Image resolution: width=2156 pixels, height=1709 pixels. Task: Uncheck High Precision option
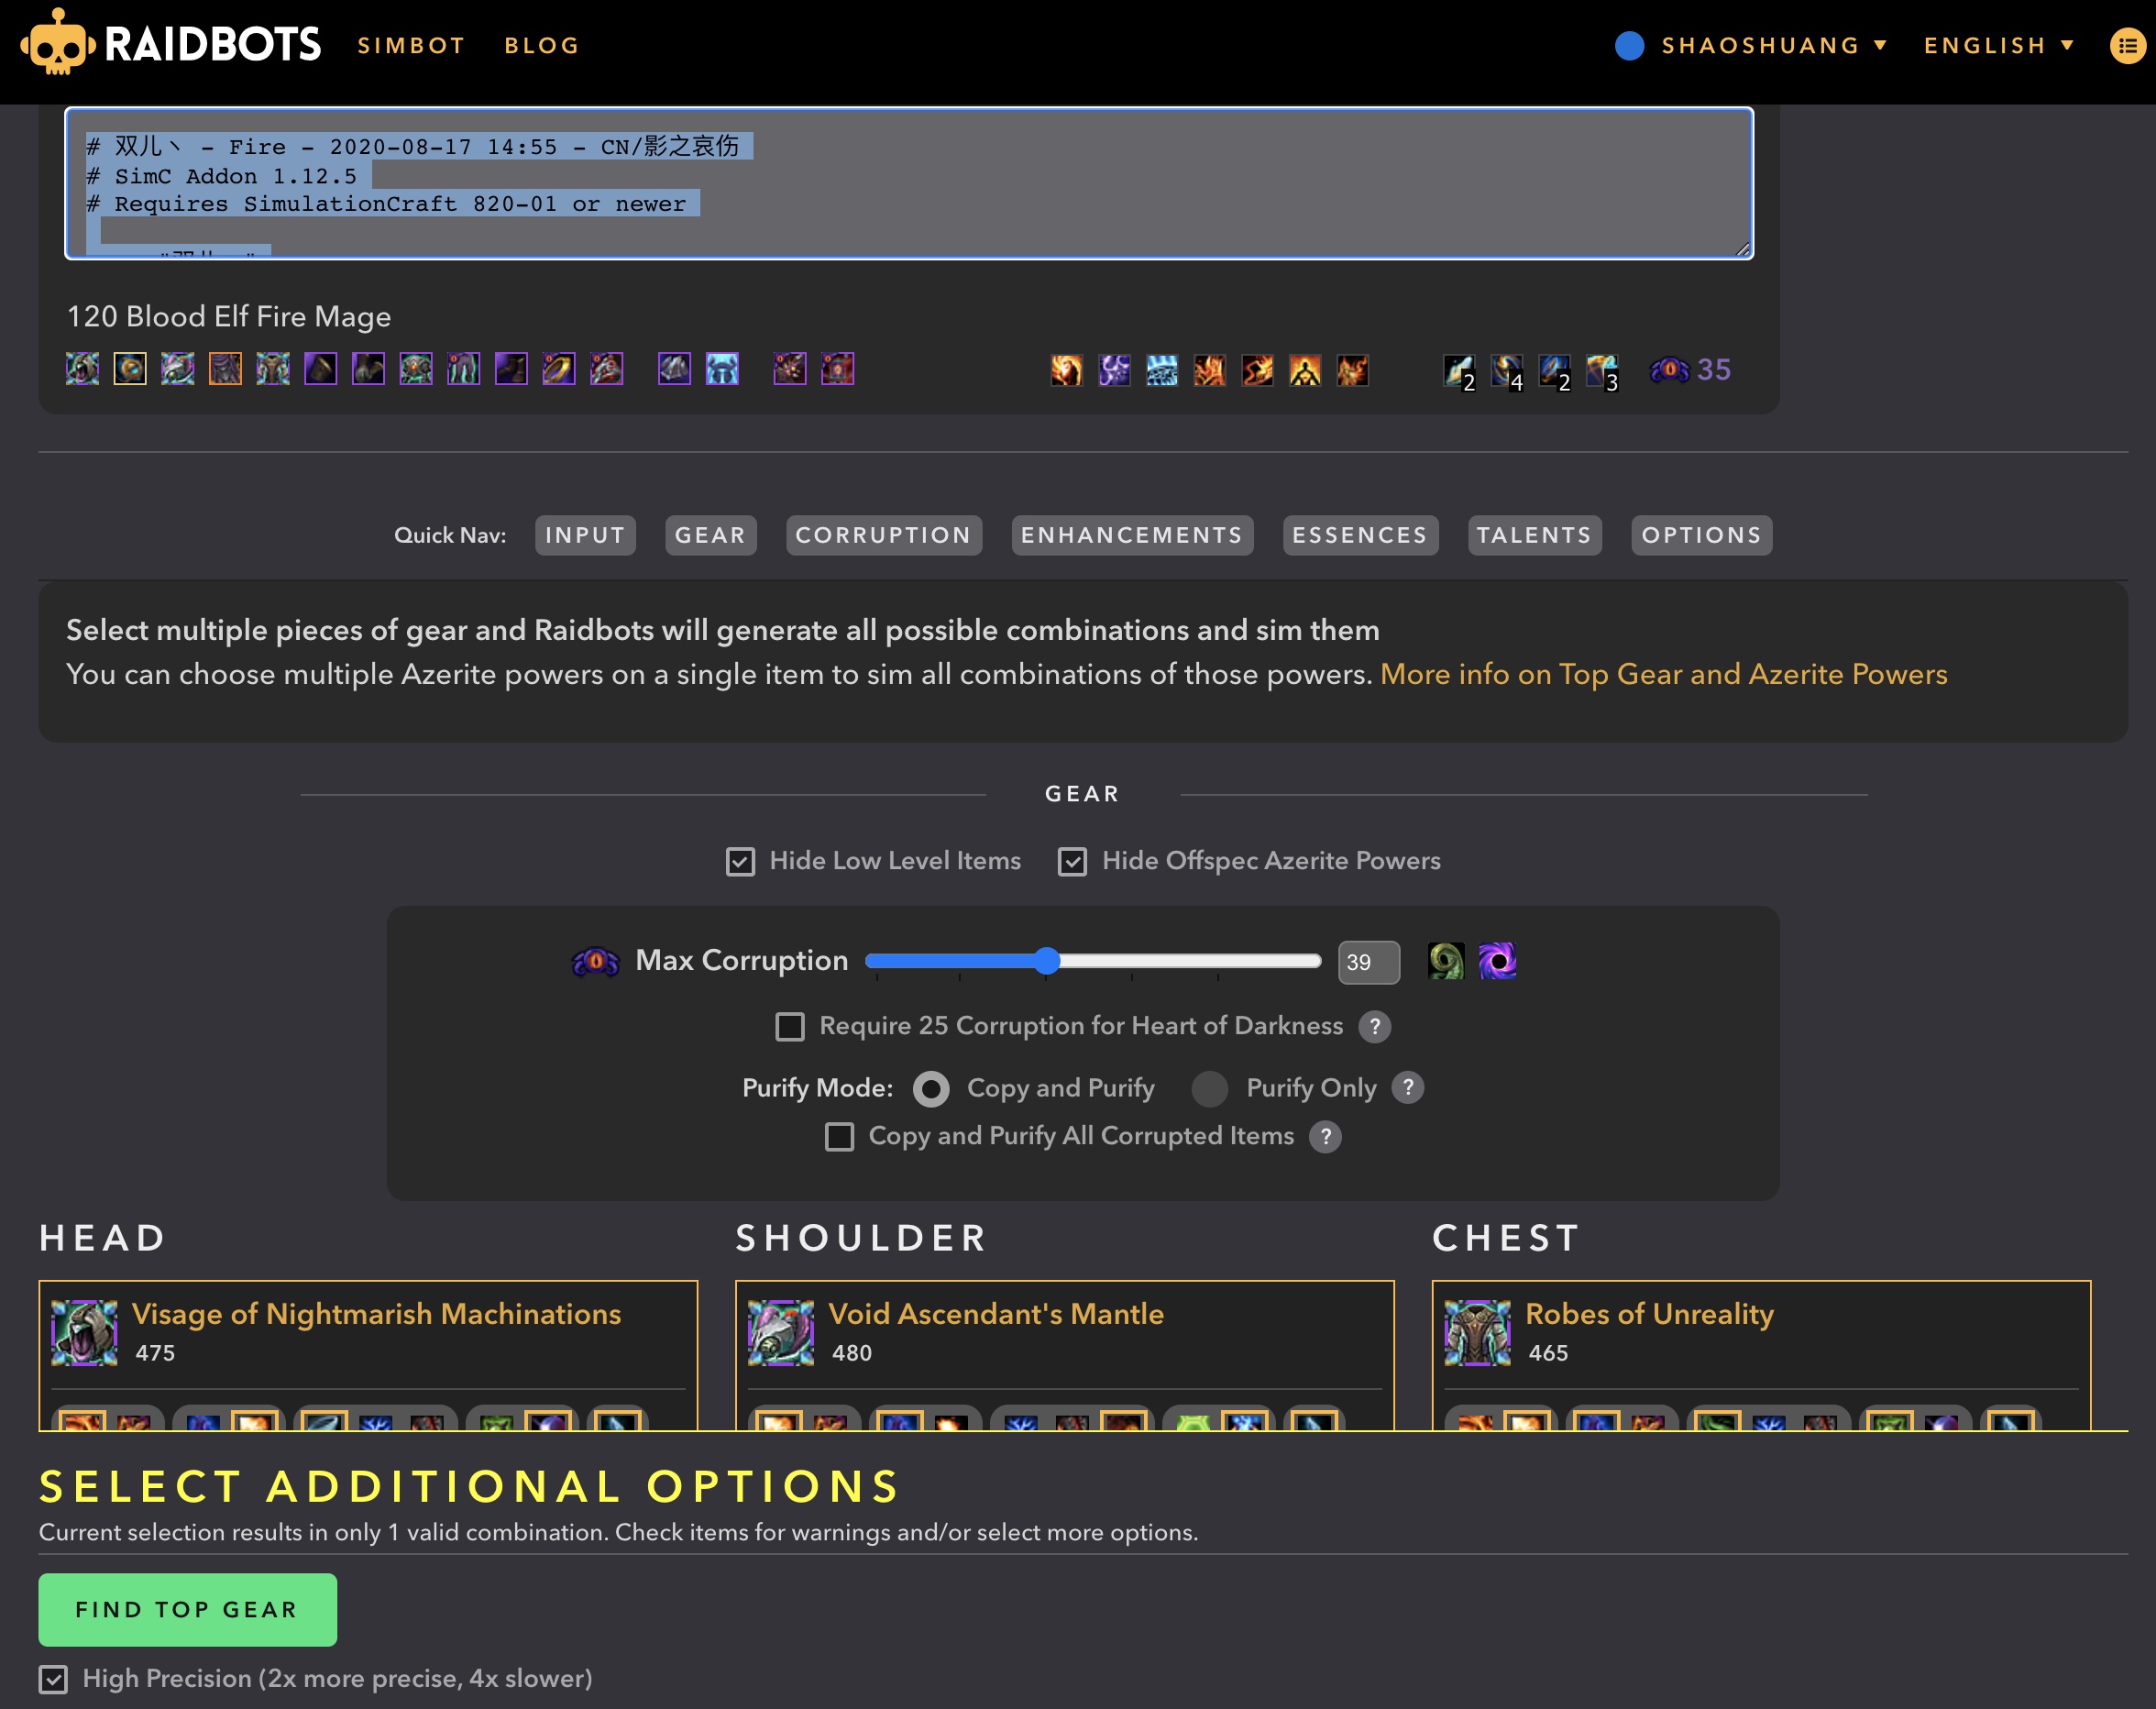click(x=54, y=1679)
